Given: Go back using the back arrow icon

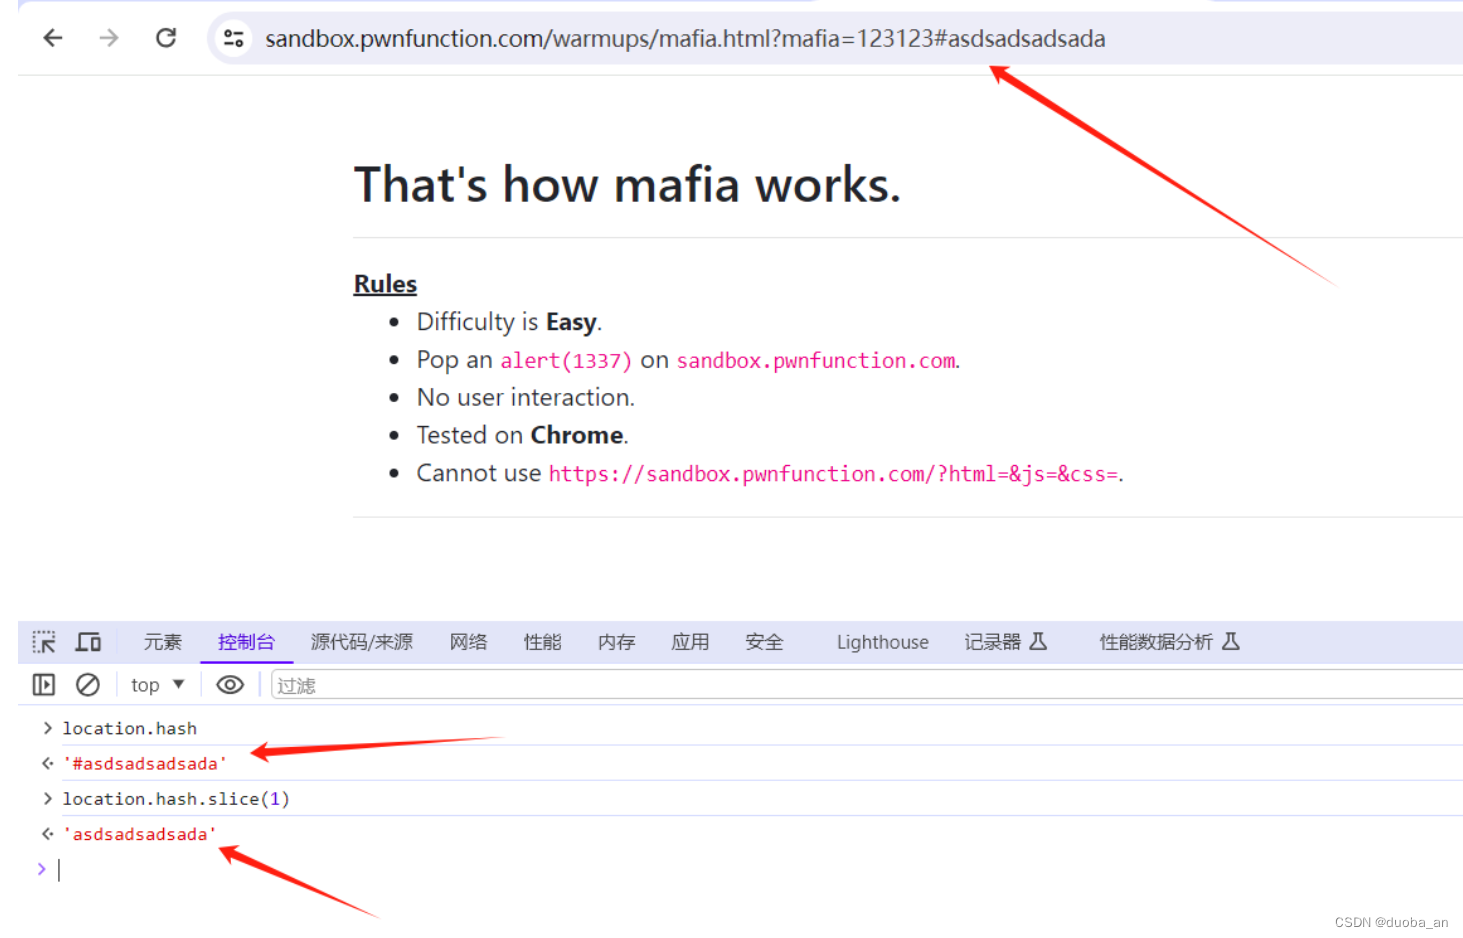Looking at the screenshot, I should (51, 38).
